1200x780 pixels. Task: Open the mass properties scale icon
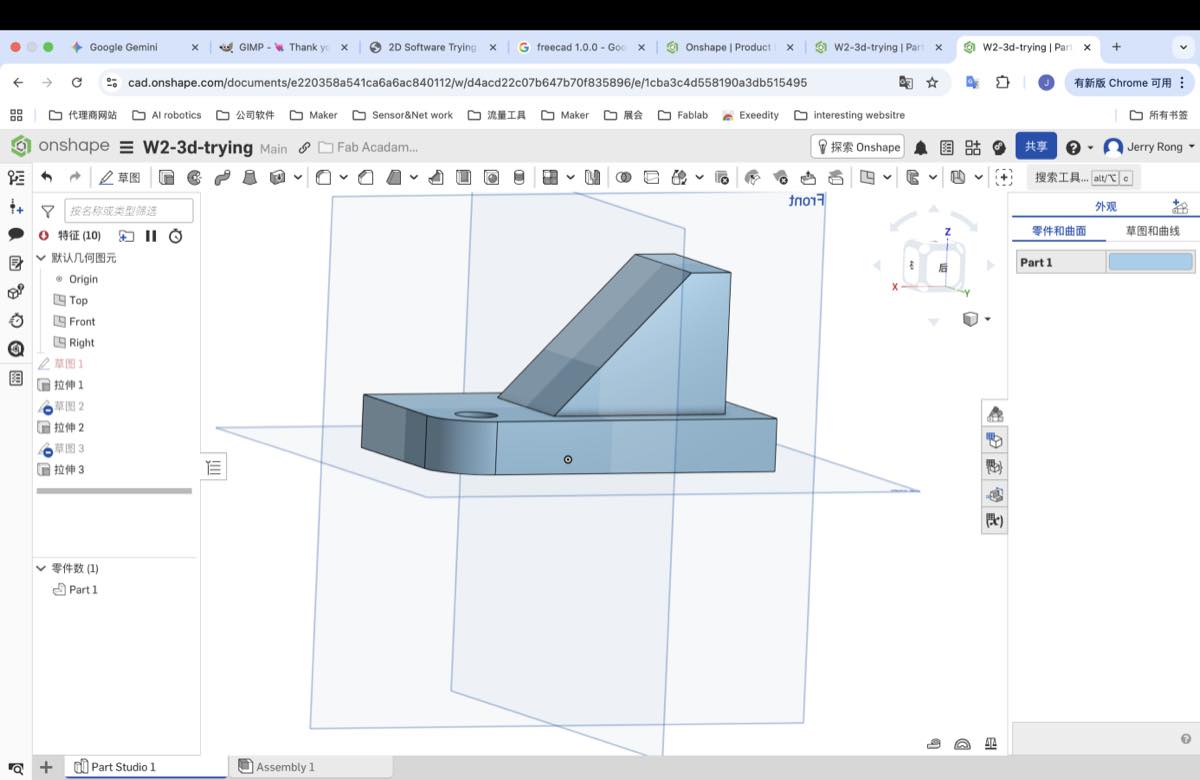pos(991,743)
